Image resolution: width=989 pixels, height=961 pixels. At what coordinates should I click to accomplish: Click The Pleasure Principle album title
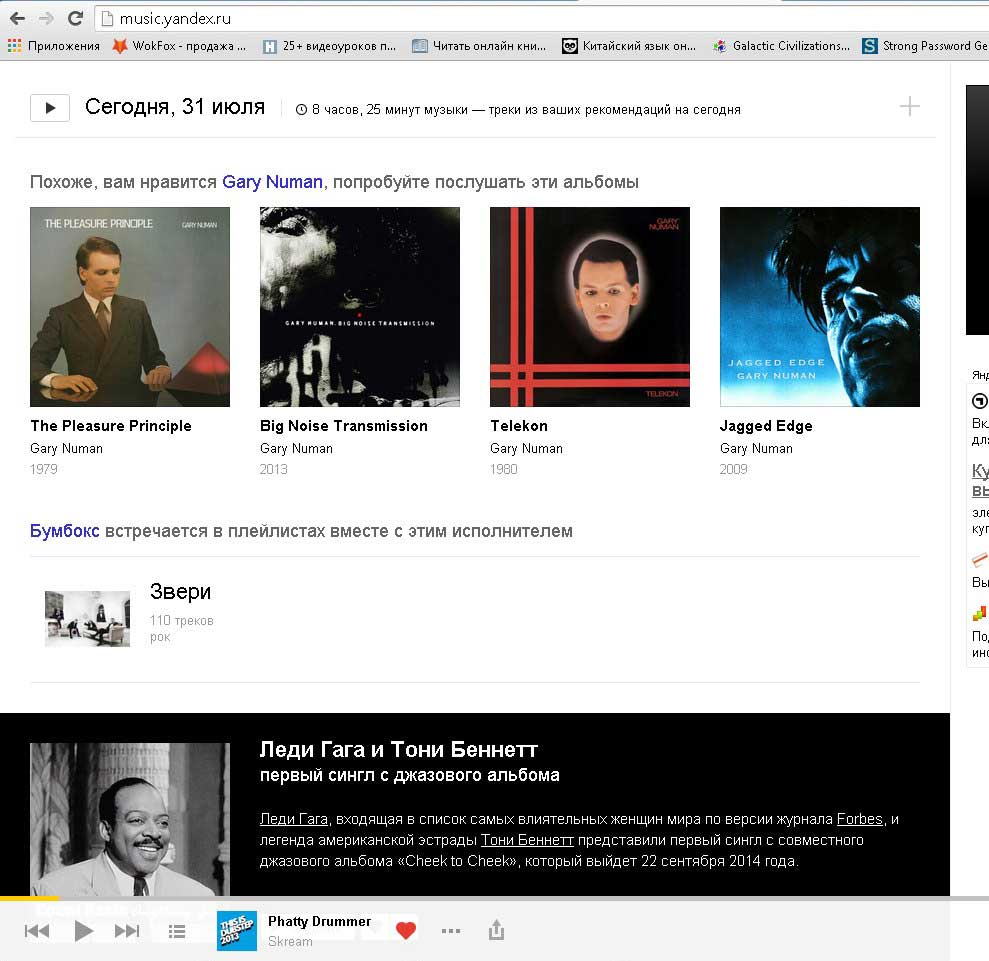click(111, 426)
